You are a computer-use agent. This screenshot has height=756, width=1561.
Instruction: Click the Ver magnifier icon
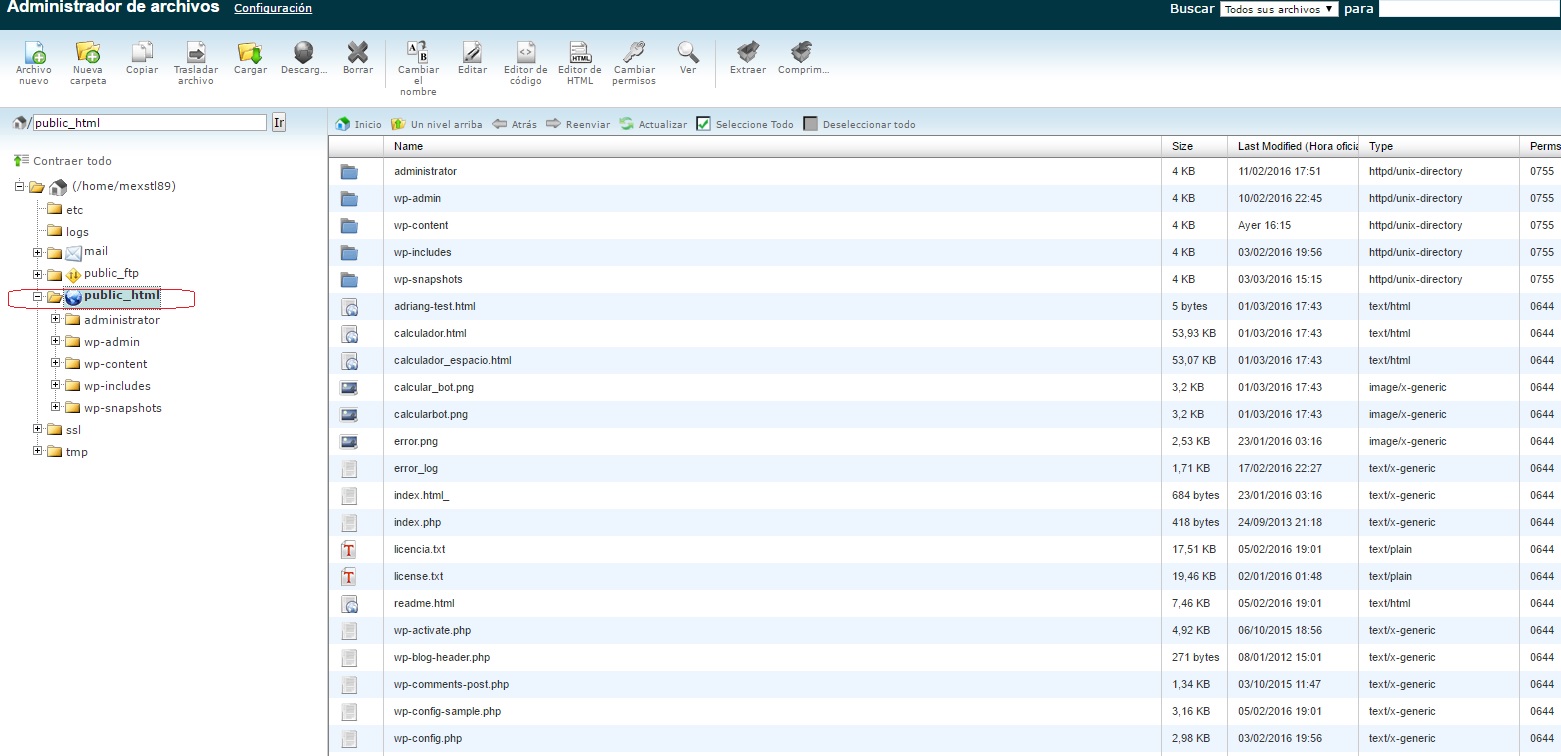tap(688, 53)
